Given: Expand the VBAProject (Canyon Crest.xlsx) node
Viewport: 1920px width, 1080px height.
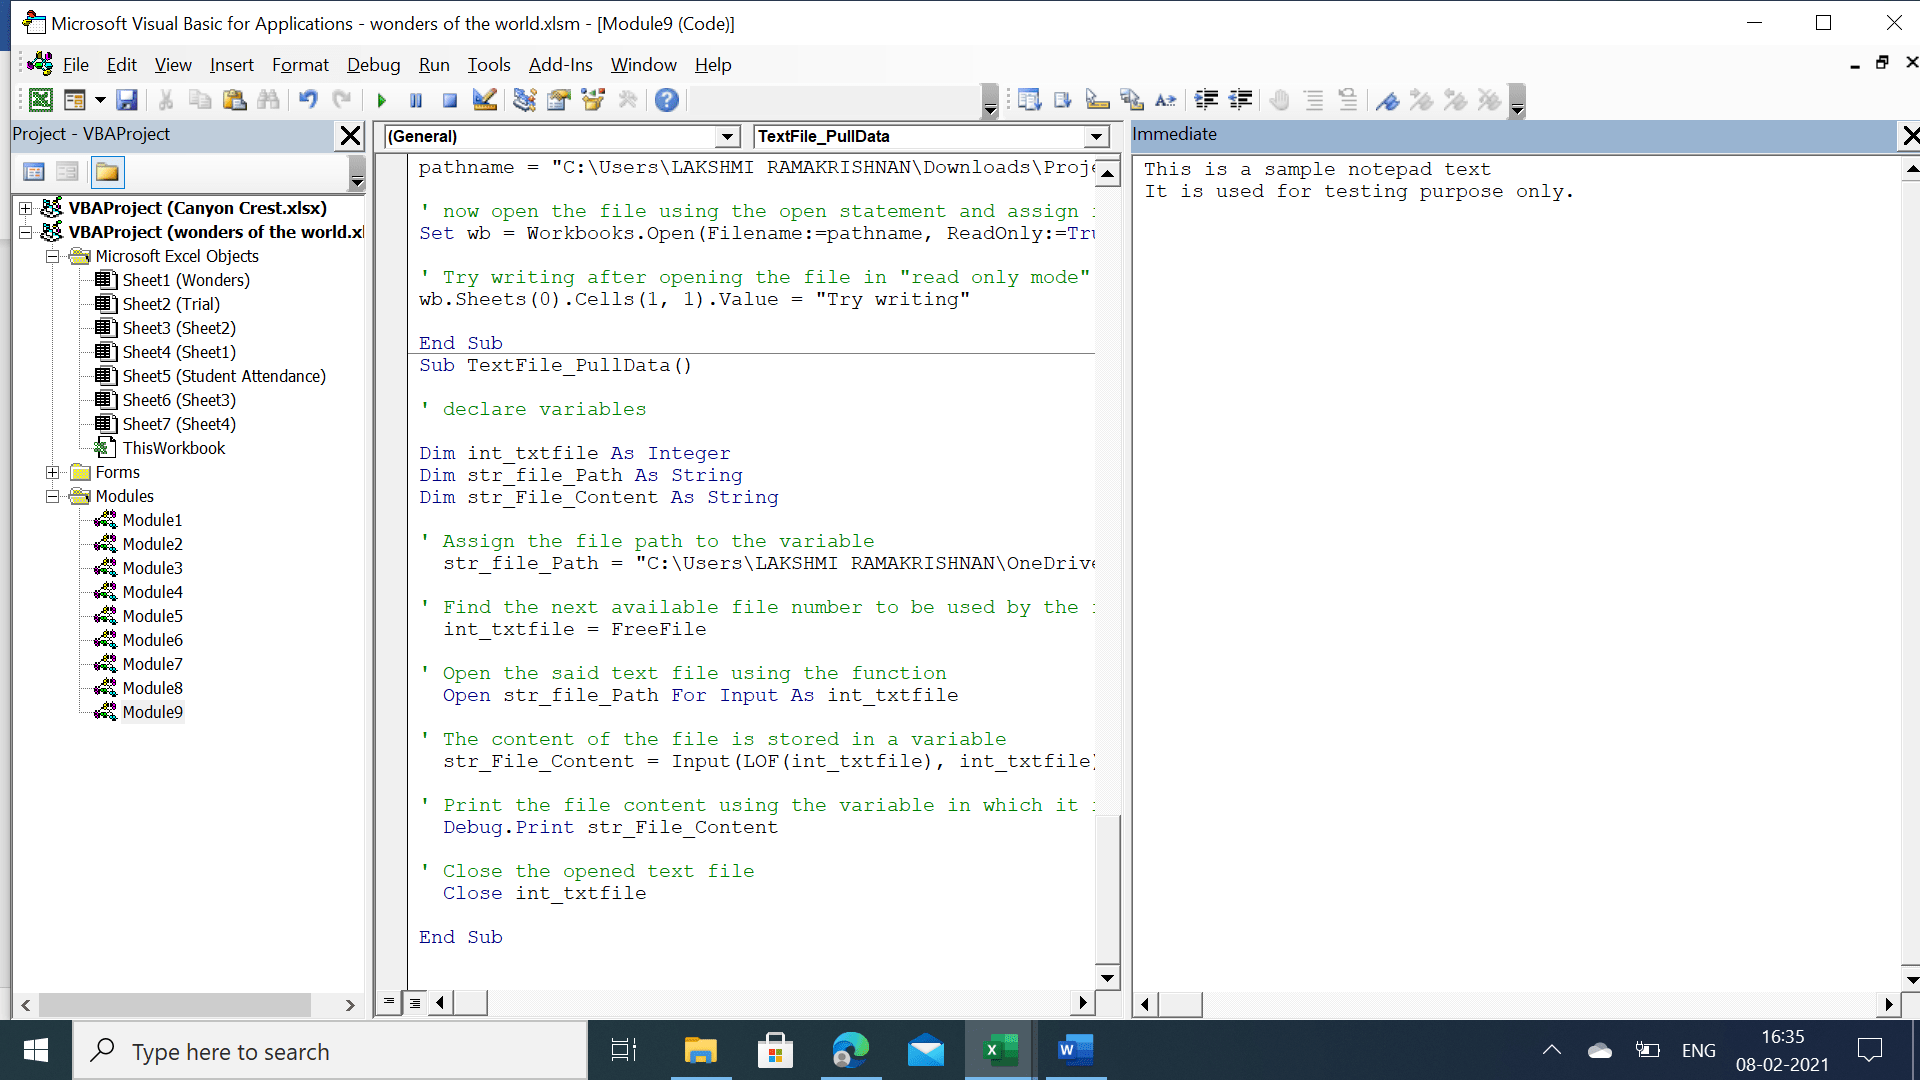Looking at the screenshot, I should [24, 208].
